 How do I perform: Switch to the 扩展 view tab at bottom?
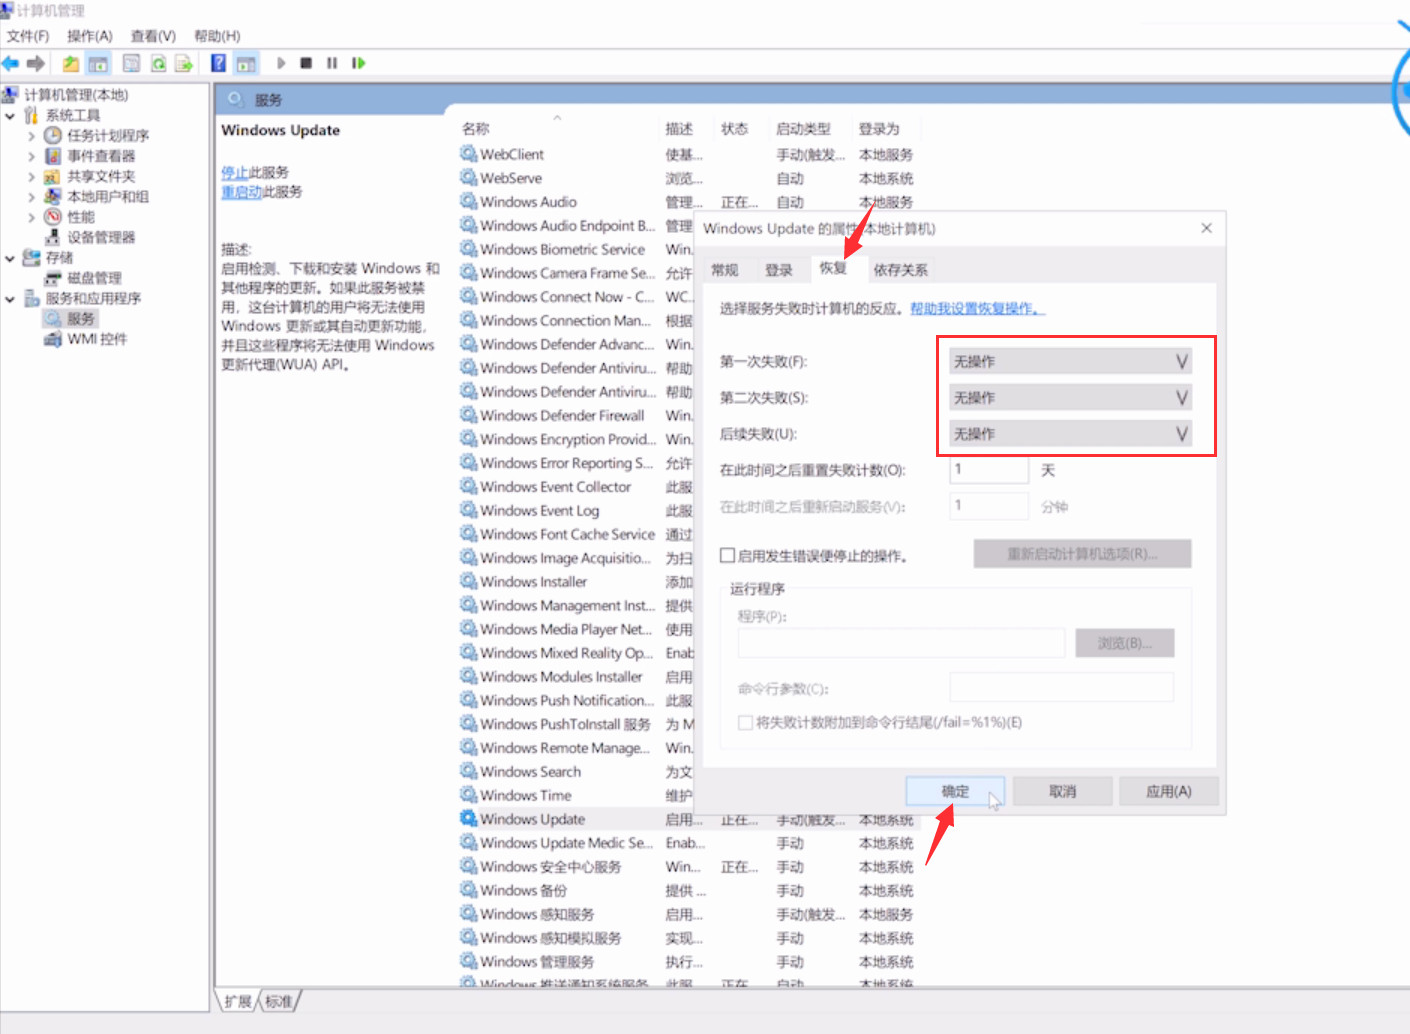coord(238,1001)
